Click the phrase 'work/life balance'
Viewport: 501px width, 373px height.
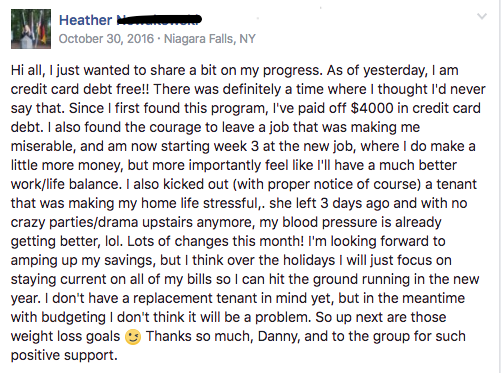(x=66, y=184)
